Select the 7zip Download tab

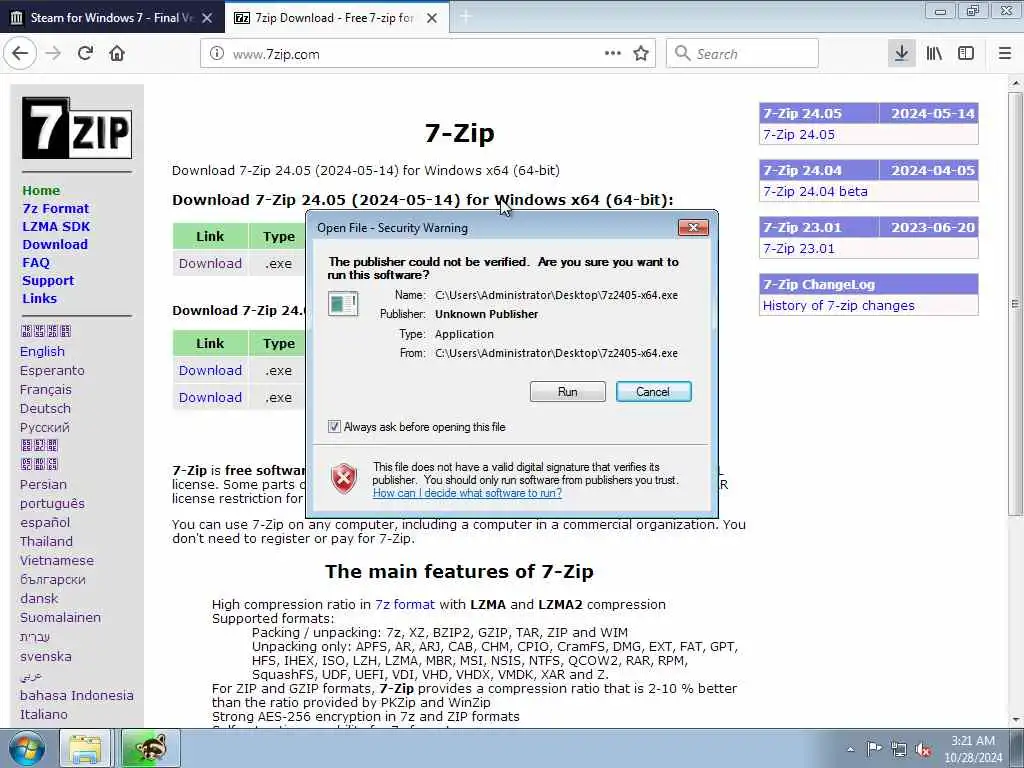(x=336, y=18)
